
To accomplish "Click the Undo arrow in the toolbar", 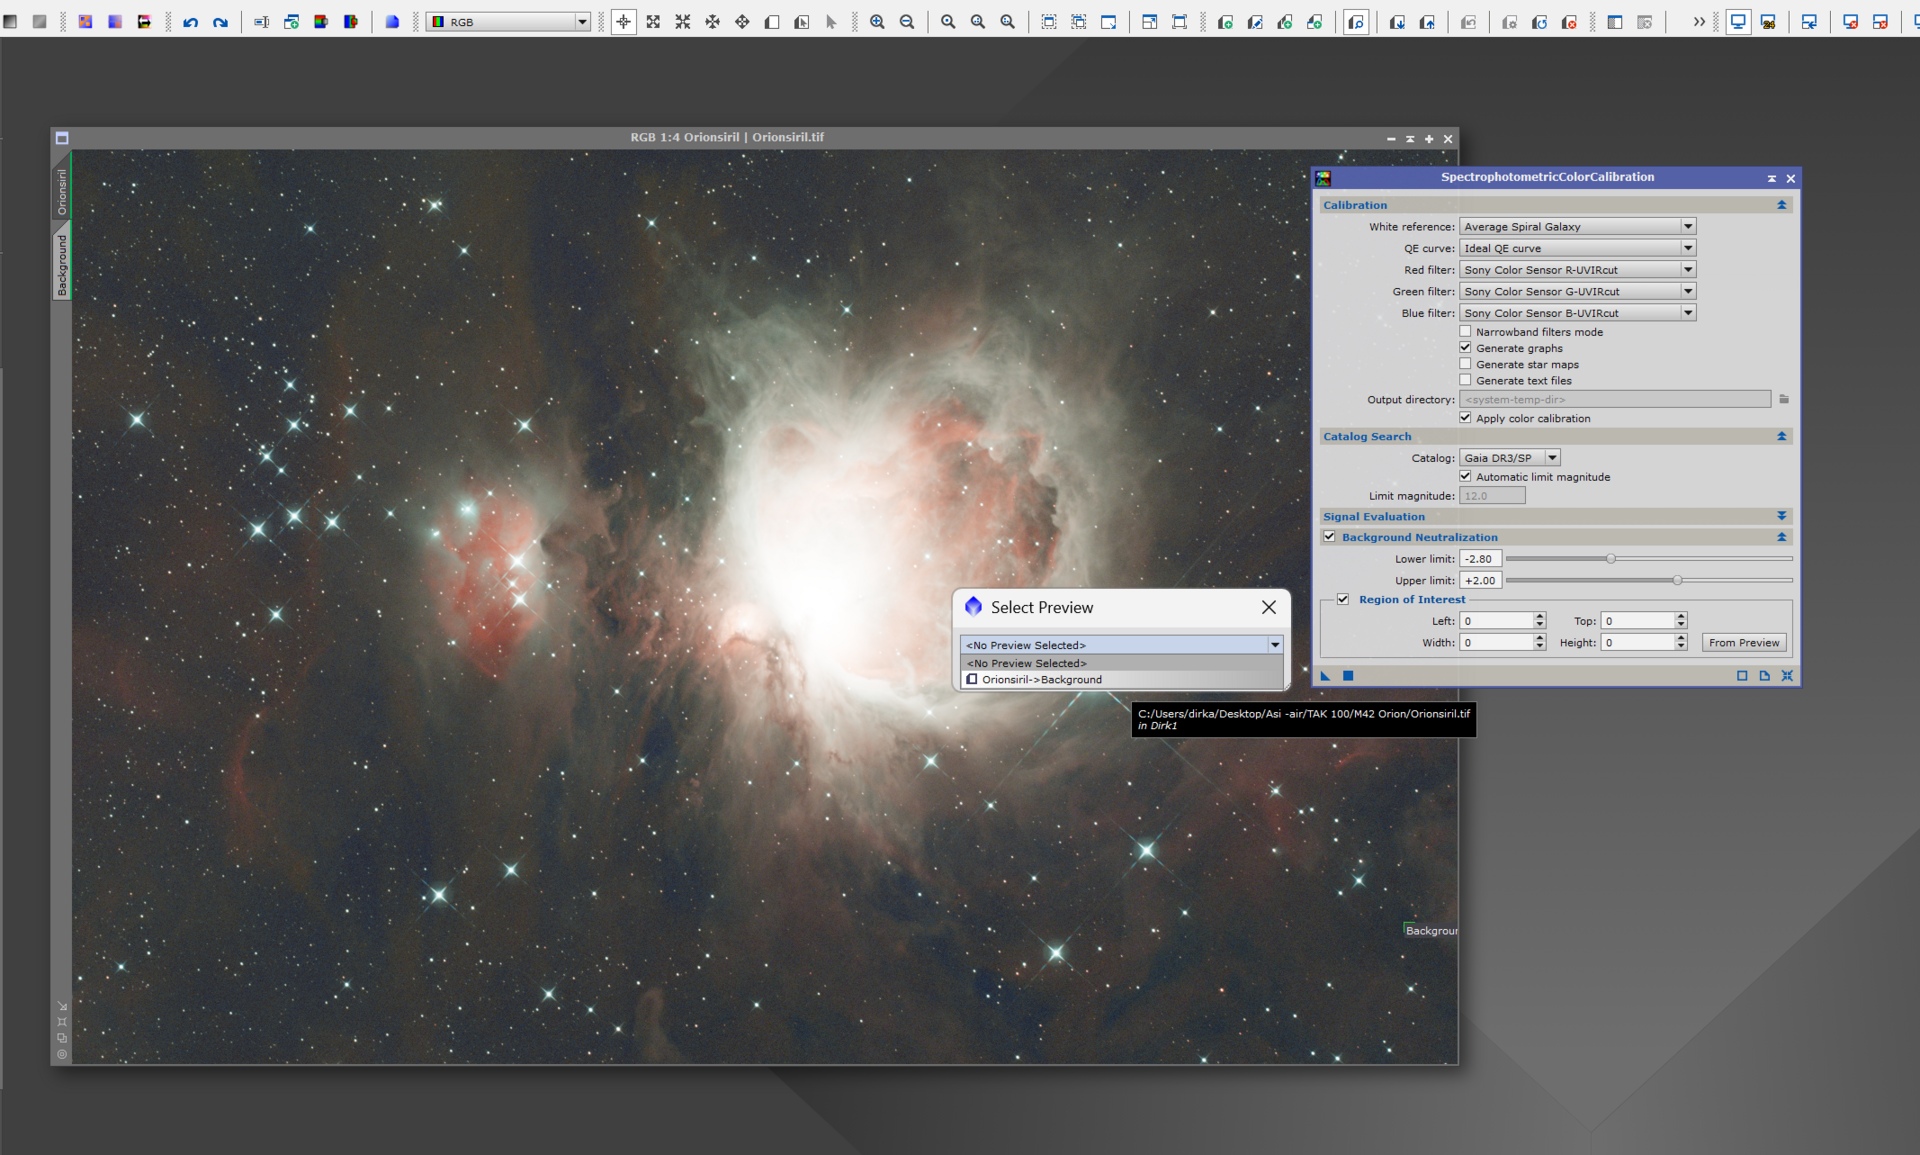I will coord(190,22).
